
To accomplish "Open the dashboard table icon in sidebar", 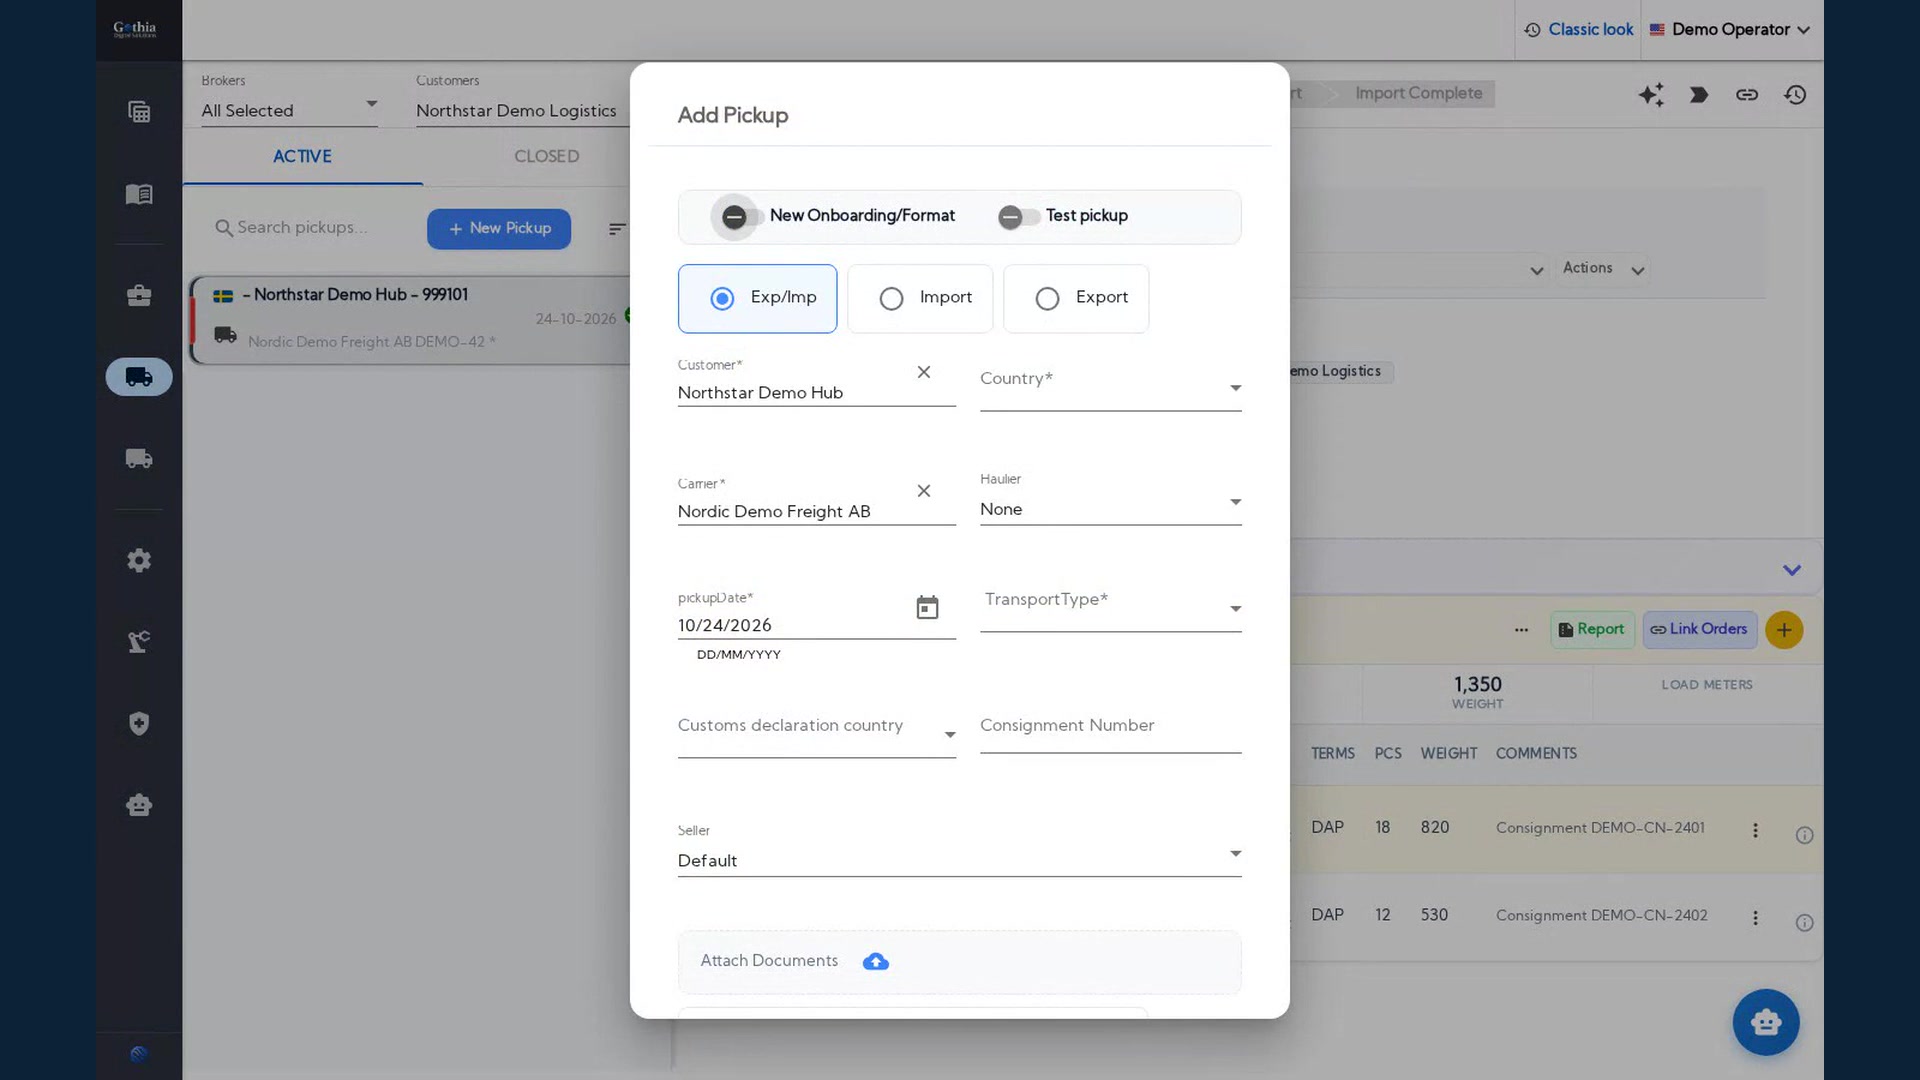I will point(139,112).
